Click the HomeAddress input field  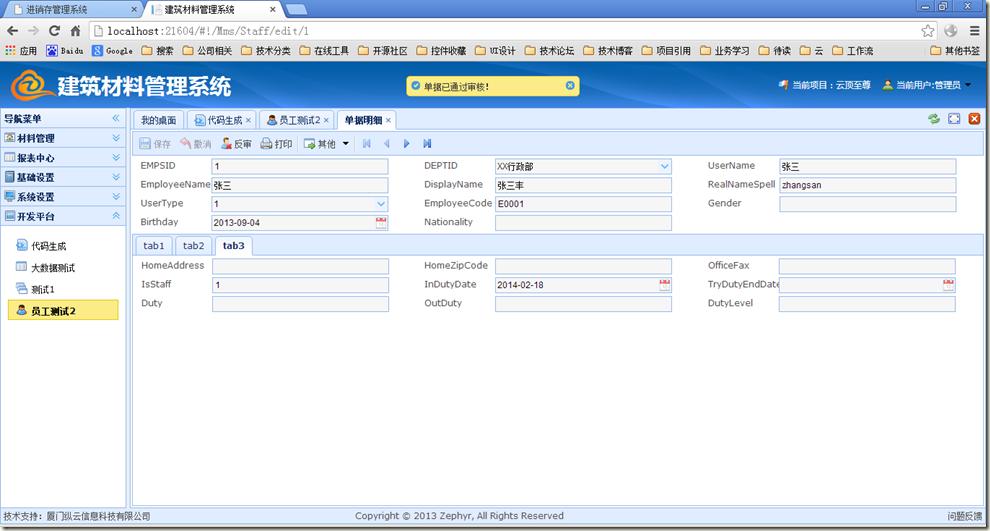click(300, 267)
